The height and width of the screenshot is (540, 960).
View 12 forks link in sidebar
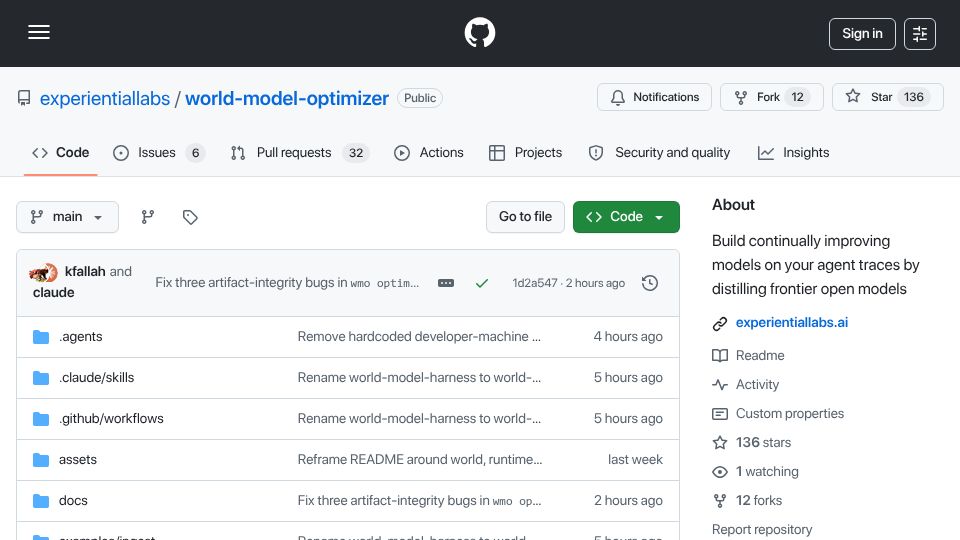(x=759, y=501)
